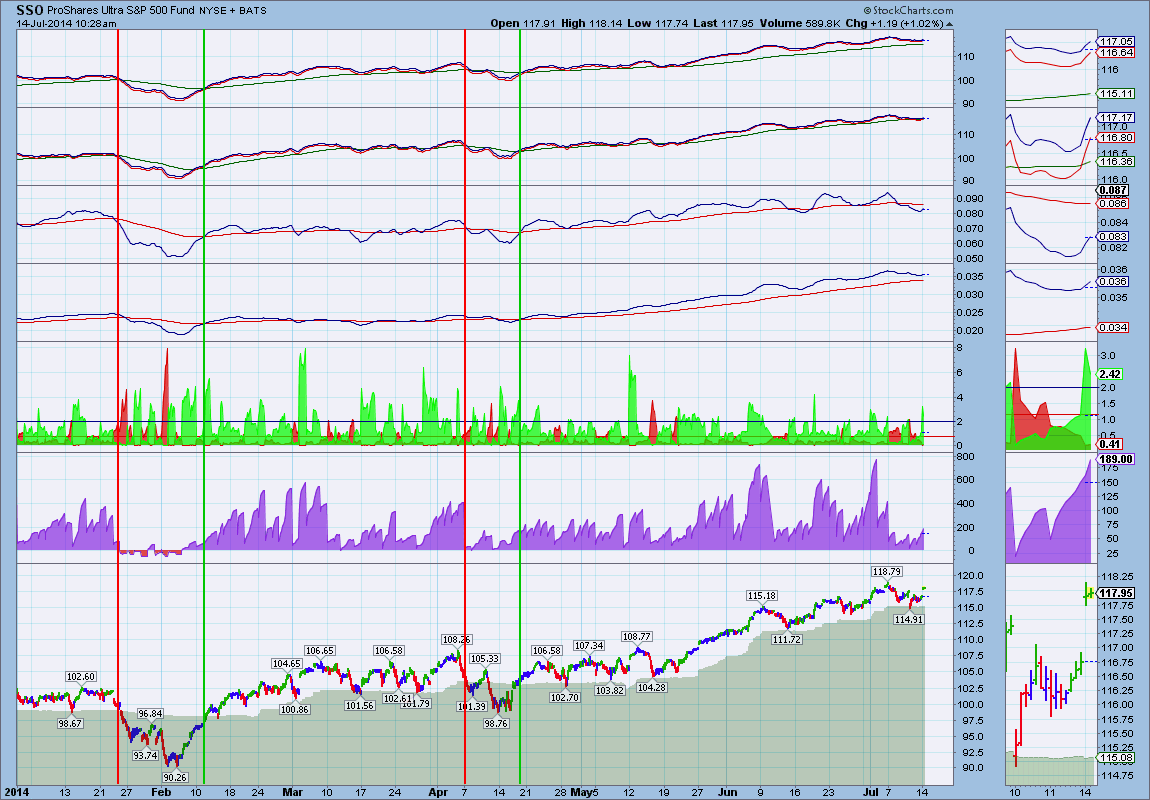Click the red vertical marker line in late January
This screenshot has height=800, width=1150.
[x=118, y=407]
